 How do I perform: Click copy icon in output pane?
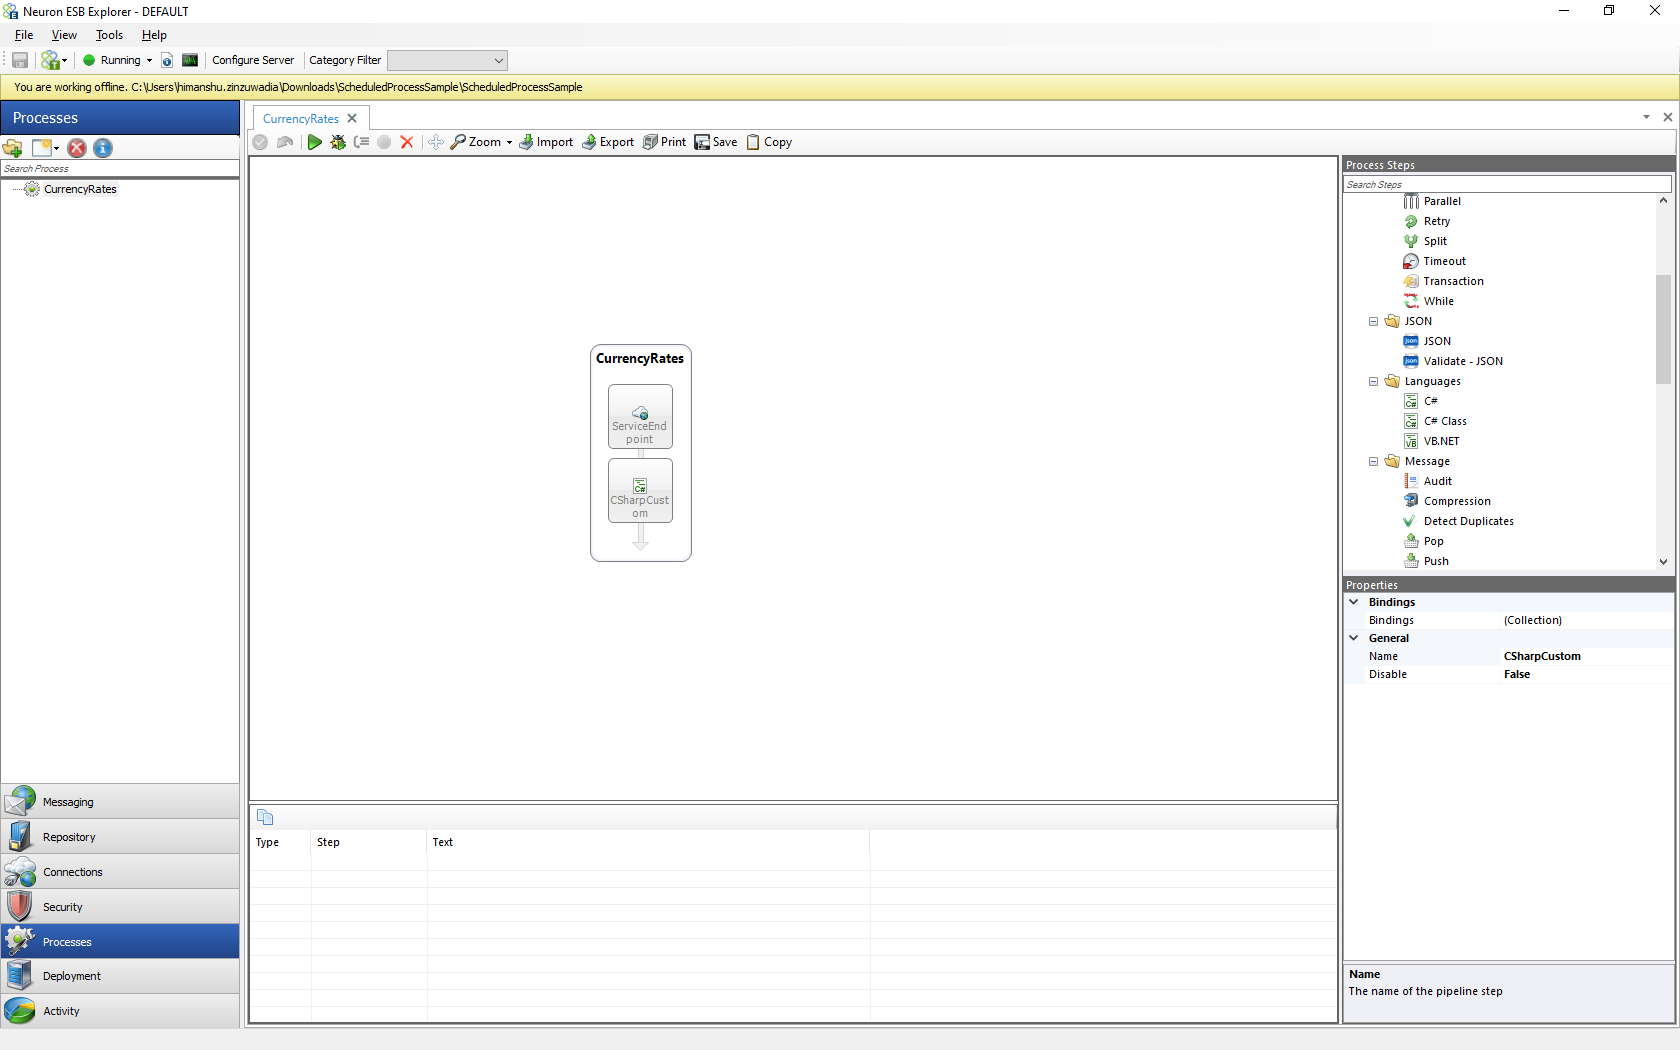pyautogui.click(x=265, y=817)
